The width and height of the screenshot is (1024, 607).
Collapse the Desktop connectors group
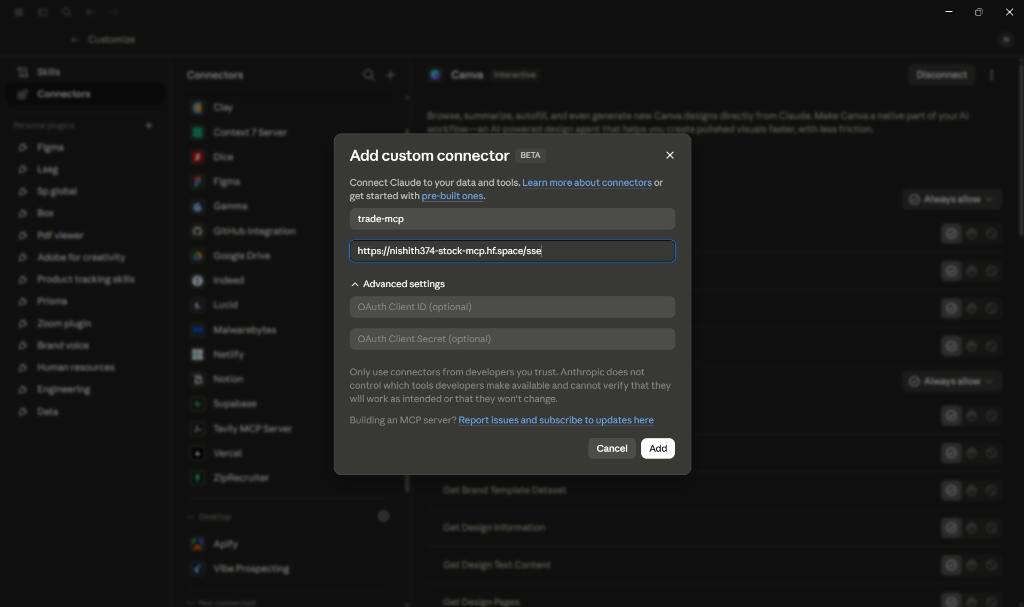click(209, 517)
